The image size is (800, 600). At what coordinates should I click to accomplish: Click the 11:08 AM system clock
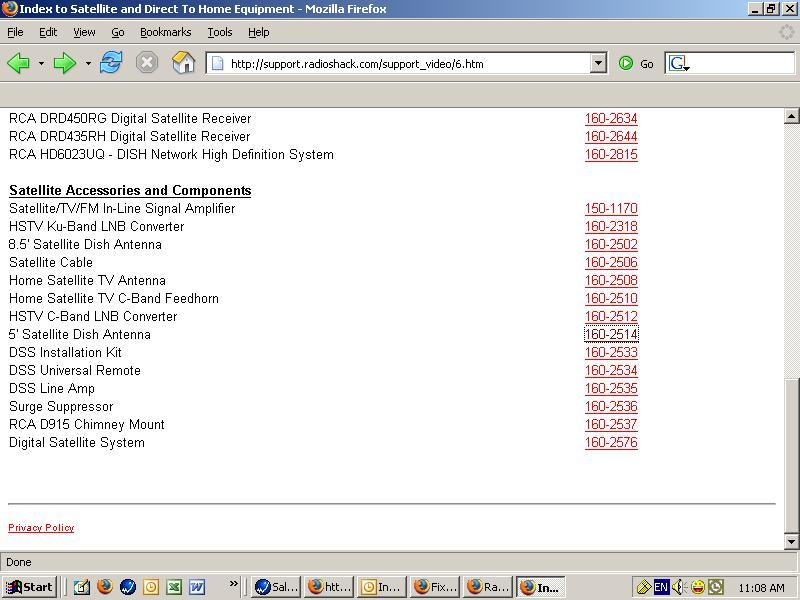tap(761, 588)
